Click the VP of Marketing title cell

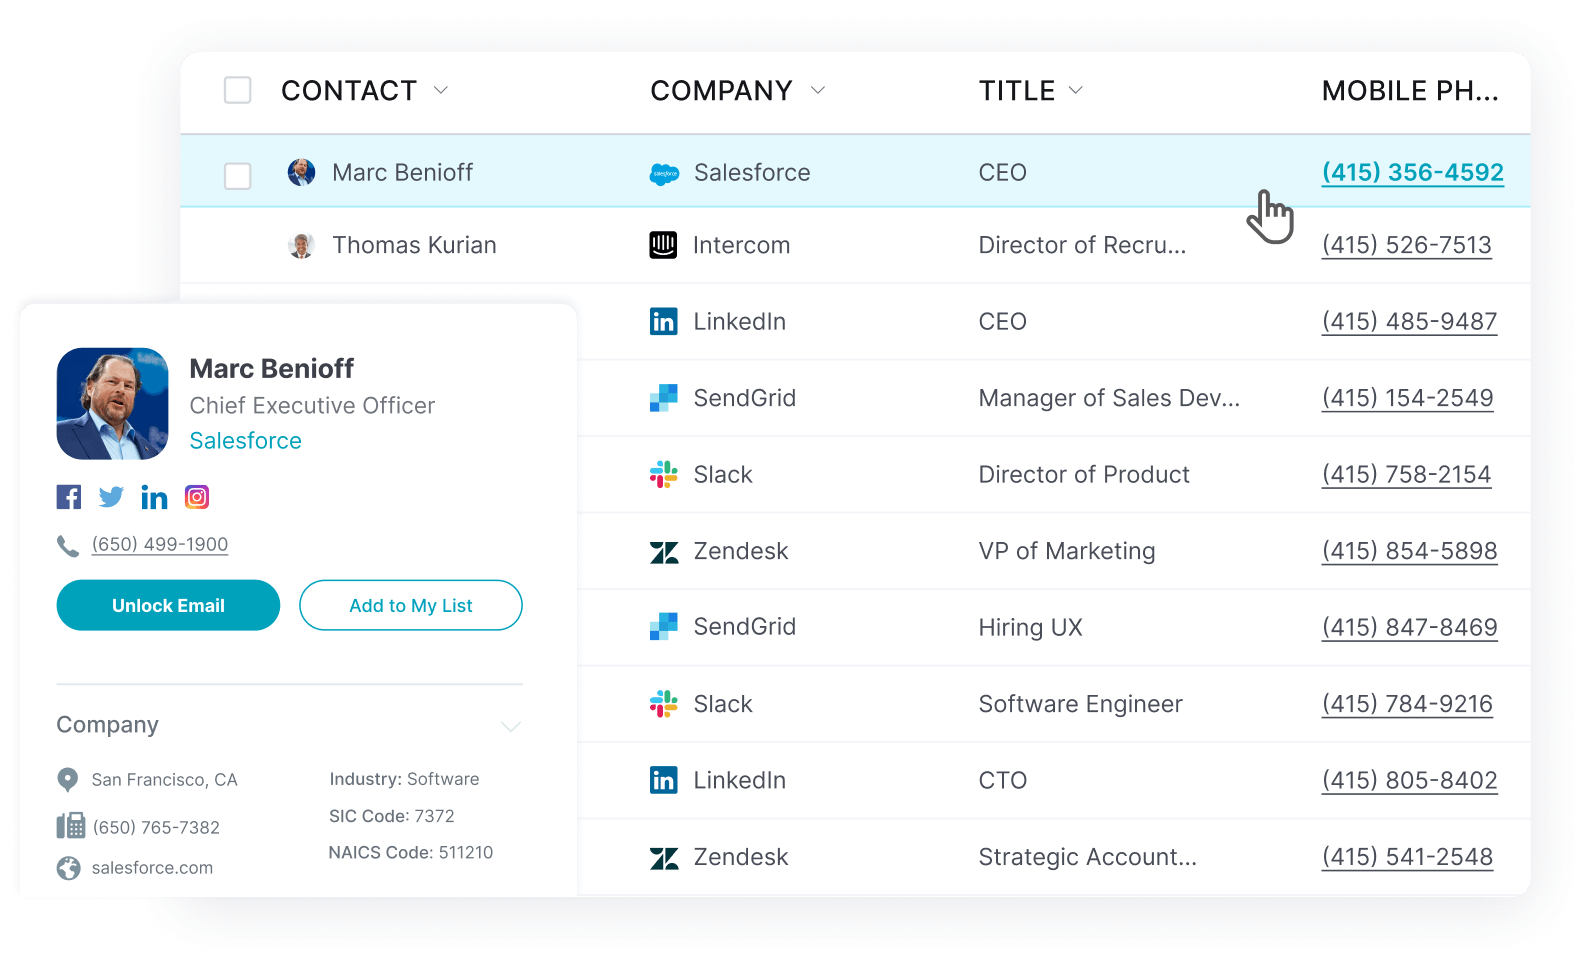pyautogui.click(x=1067, y=551)
